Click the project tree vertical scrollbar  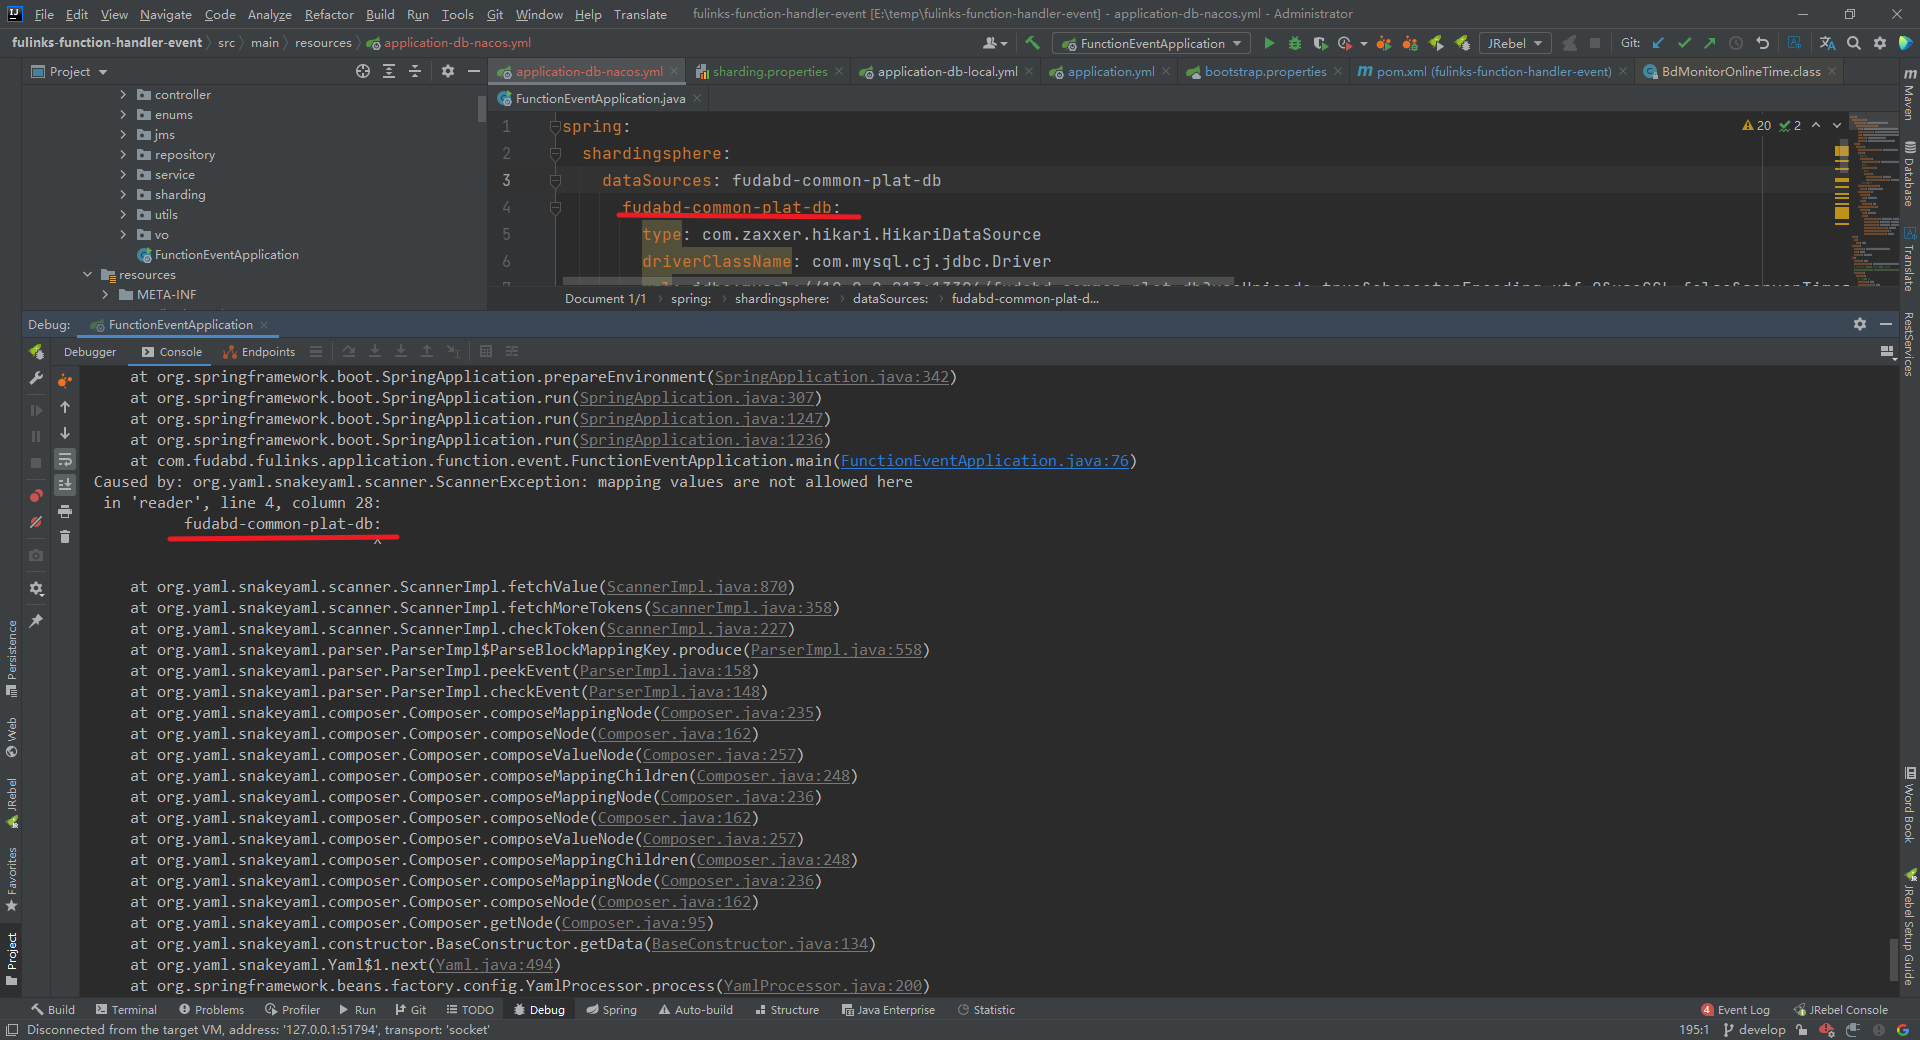point(481,110)
